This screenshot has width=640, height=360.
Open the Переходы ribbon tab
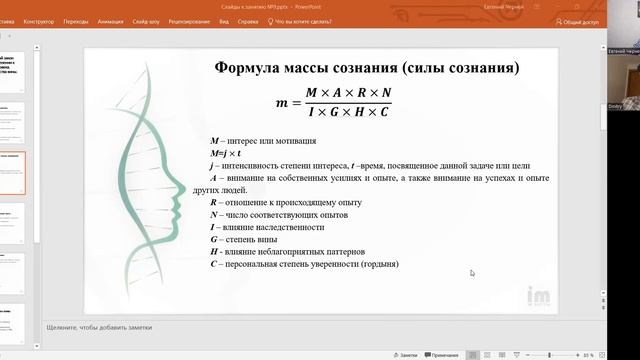[76, 22]
